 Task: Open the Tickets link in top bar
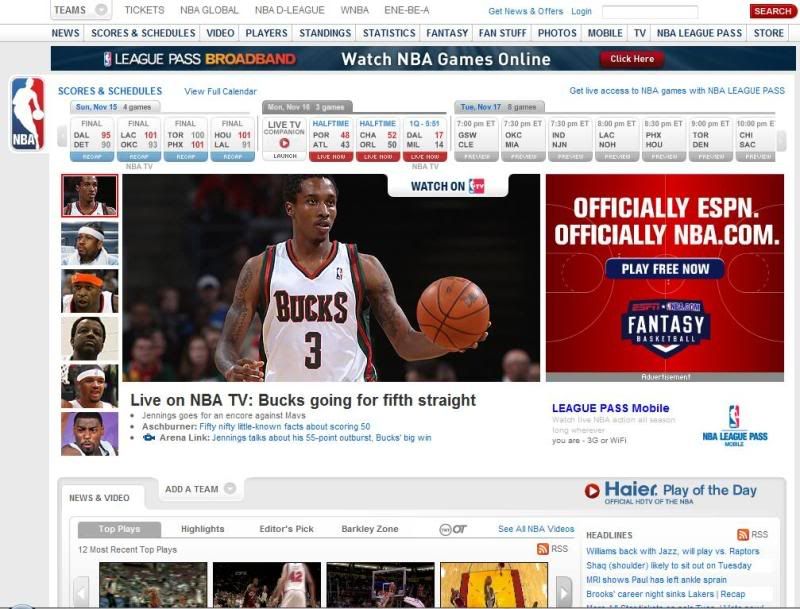144,10
